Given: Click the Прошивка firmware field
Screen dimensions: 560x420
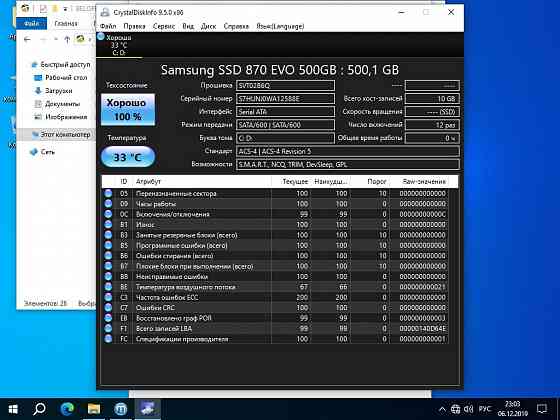Looking at the screenshot, I should coord(285,86).
